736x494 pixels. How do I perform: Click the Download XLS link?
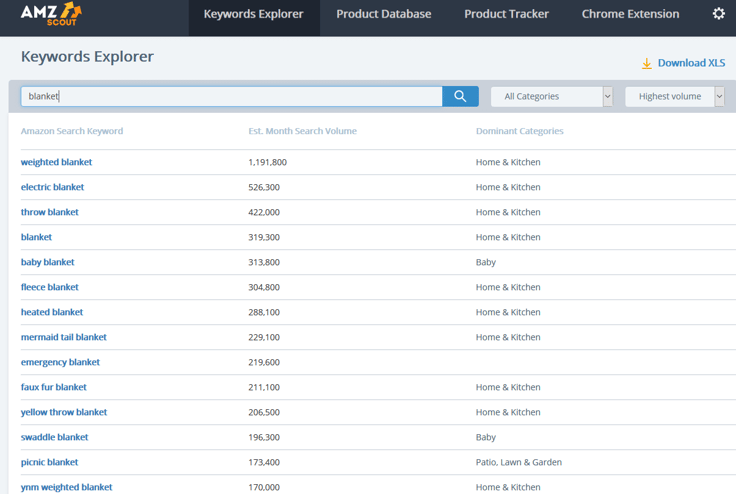click(x=691, y=63)
